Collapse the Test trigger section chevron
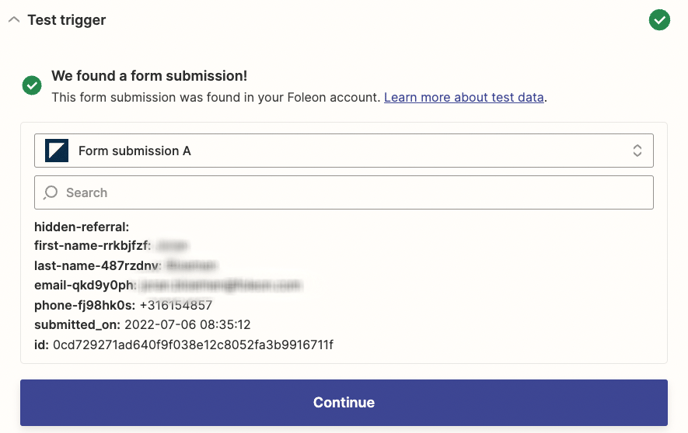Viewport: 688px width, 433px height. pyautogui.click(x=13, y=20)
